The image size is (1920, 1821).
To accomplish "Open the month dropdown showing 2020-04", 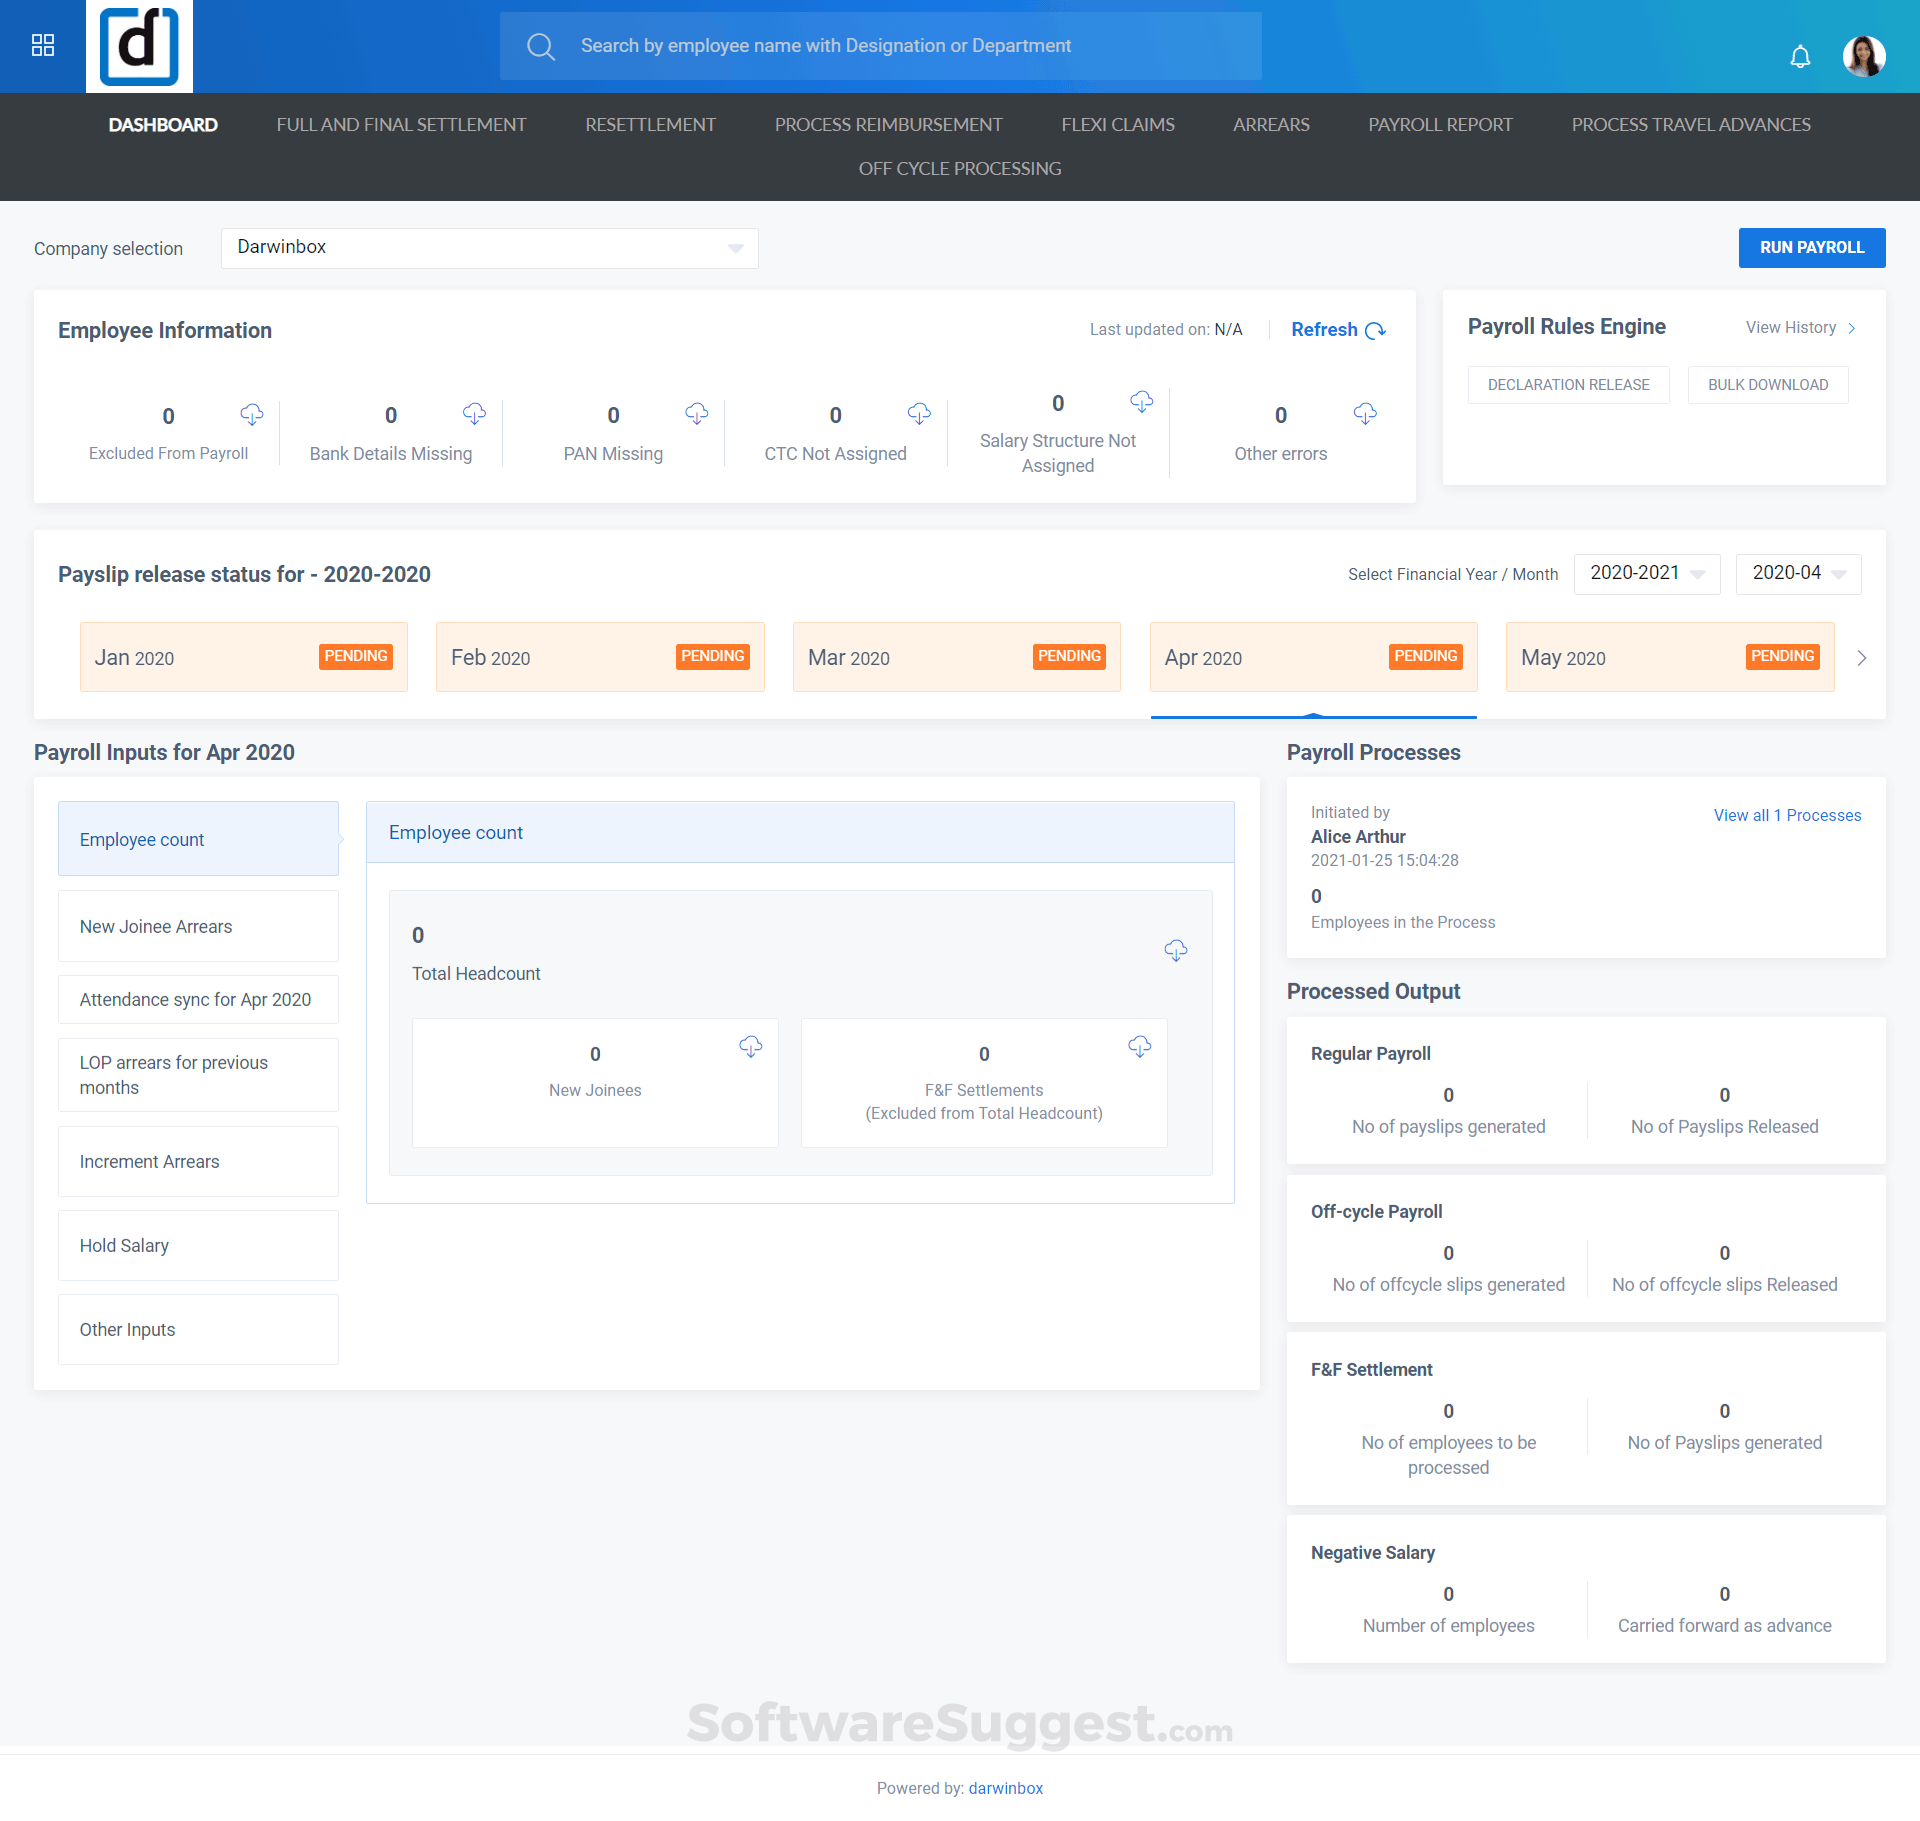I will click(1797, 574).
